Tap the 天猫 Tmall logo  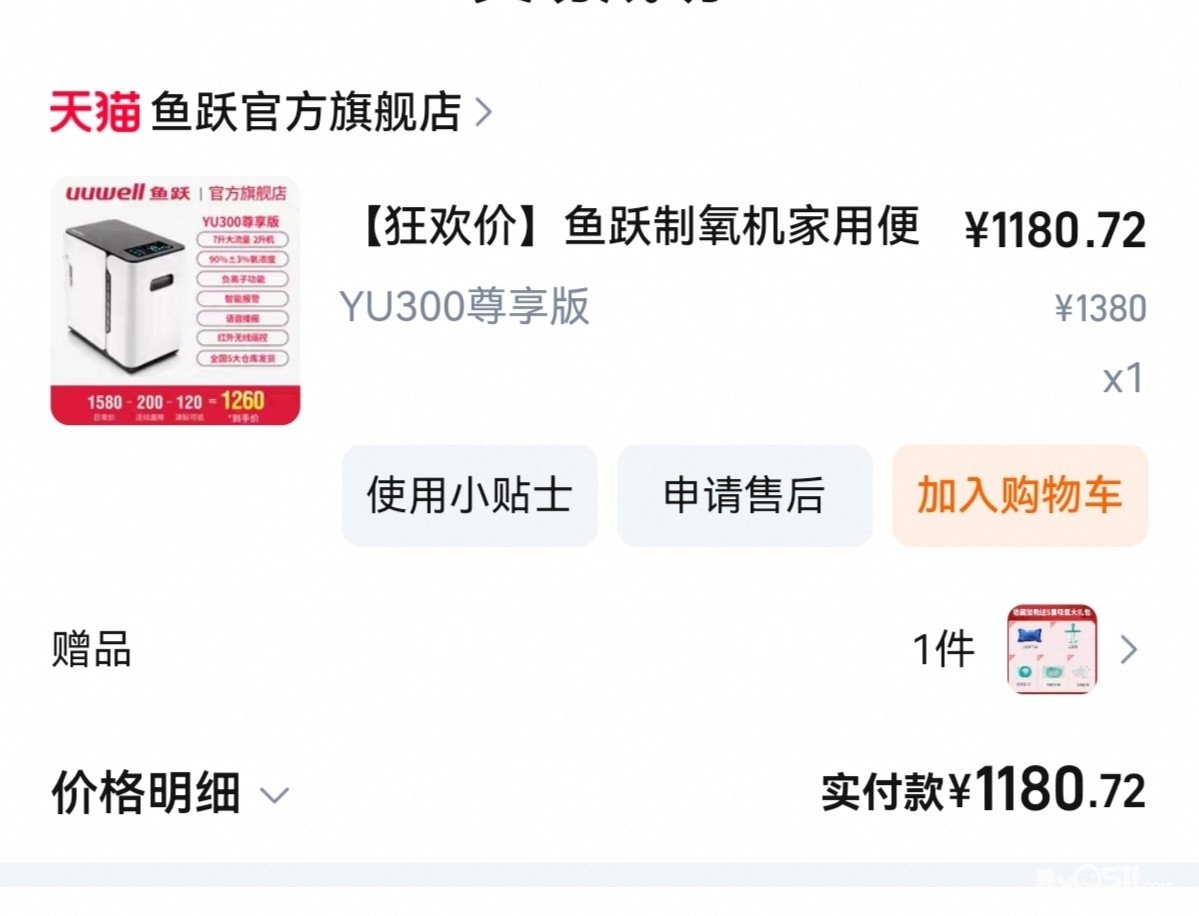point(95,112)
